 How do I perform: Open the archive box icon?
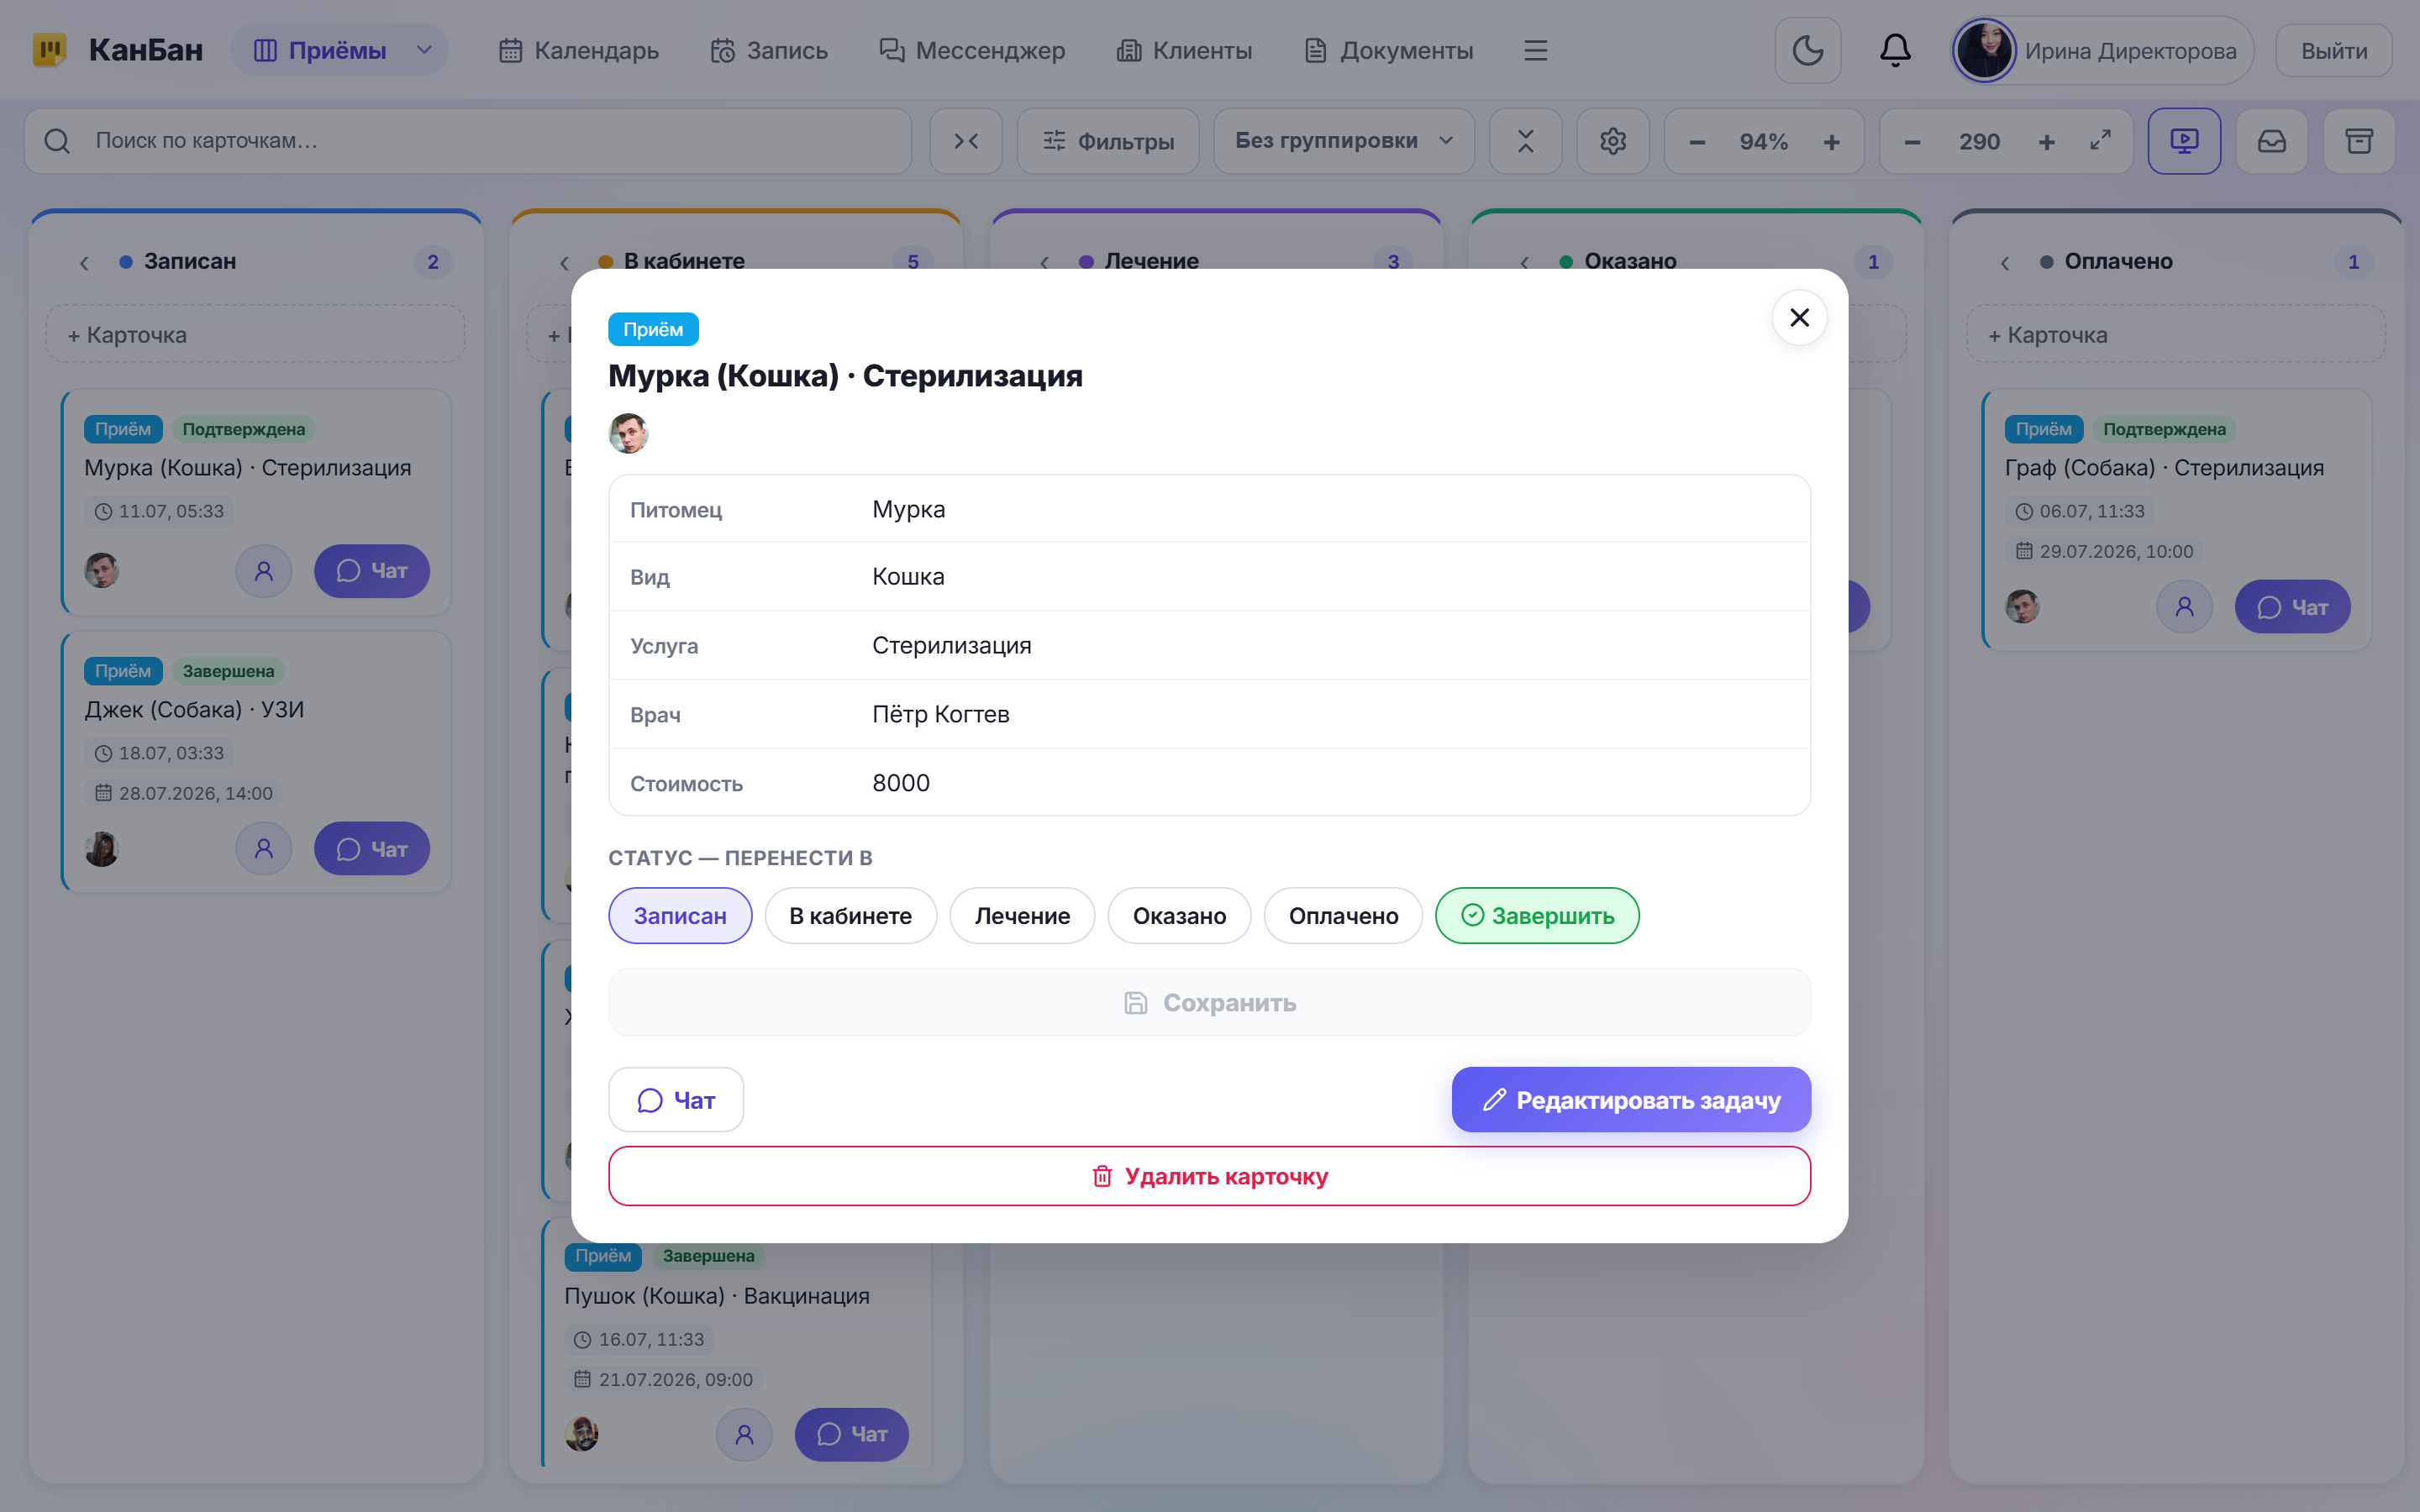[x=2359, y=141]
